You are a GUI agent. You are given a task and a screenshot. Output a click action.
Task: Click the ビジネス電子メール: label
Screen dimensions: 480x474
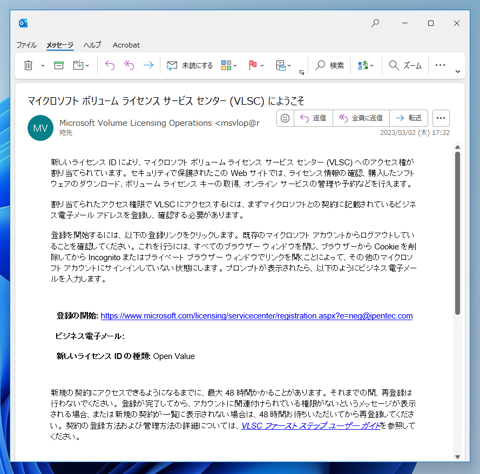[x=89, y=336]
